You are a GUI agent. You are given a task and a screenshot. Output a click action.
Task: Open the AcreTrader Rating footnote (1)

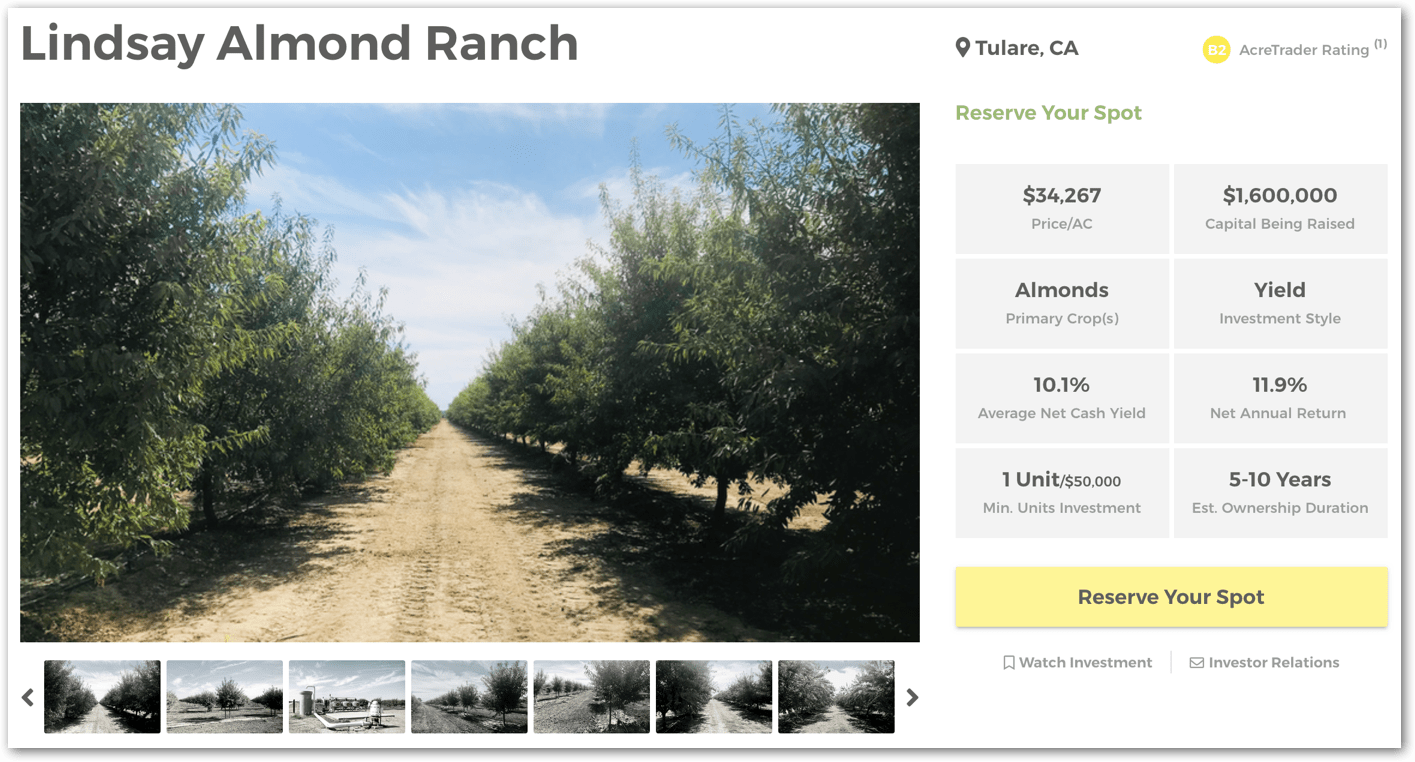pyautogui.click(x=1380, y=44)
